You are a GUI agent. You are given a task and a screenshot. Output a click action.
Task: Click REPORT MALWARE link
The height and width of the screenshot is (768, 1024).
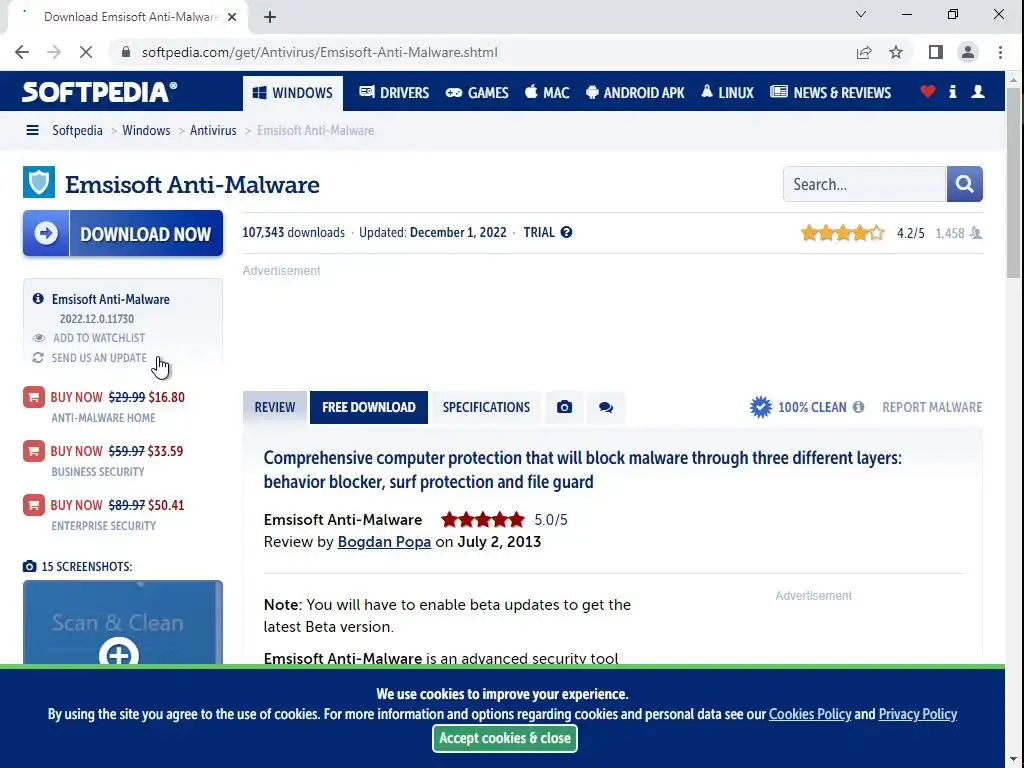click(x=932, y=408)
